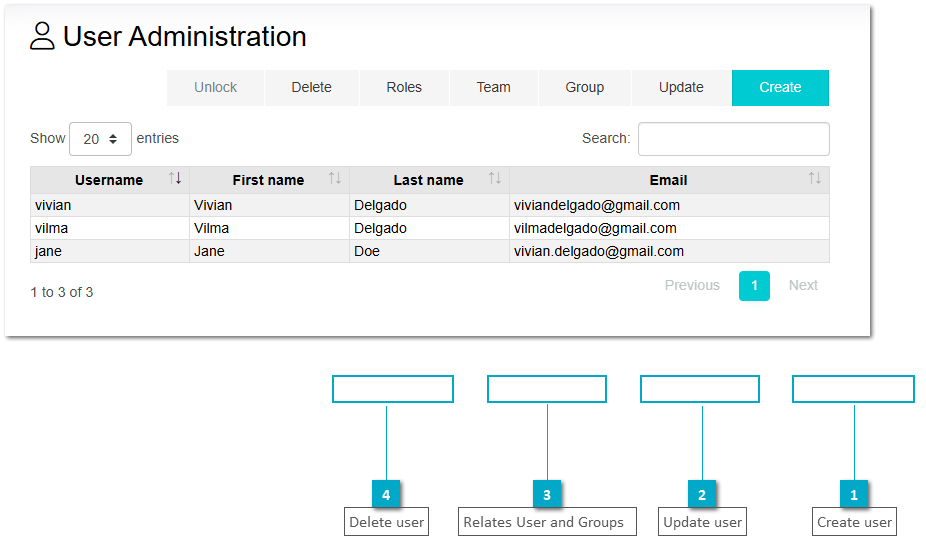926x548 pixels.
Task: Sort by First name sort arrows
Action: tap(335, 178)
